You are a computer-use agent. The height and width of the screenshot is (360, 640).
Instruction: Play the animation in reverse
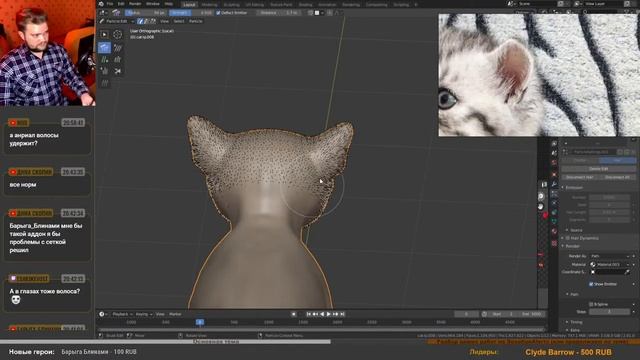tap(322, 314)
